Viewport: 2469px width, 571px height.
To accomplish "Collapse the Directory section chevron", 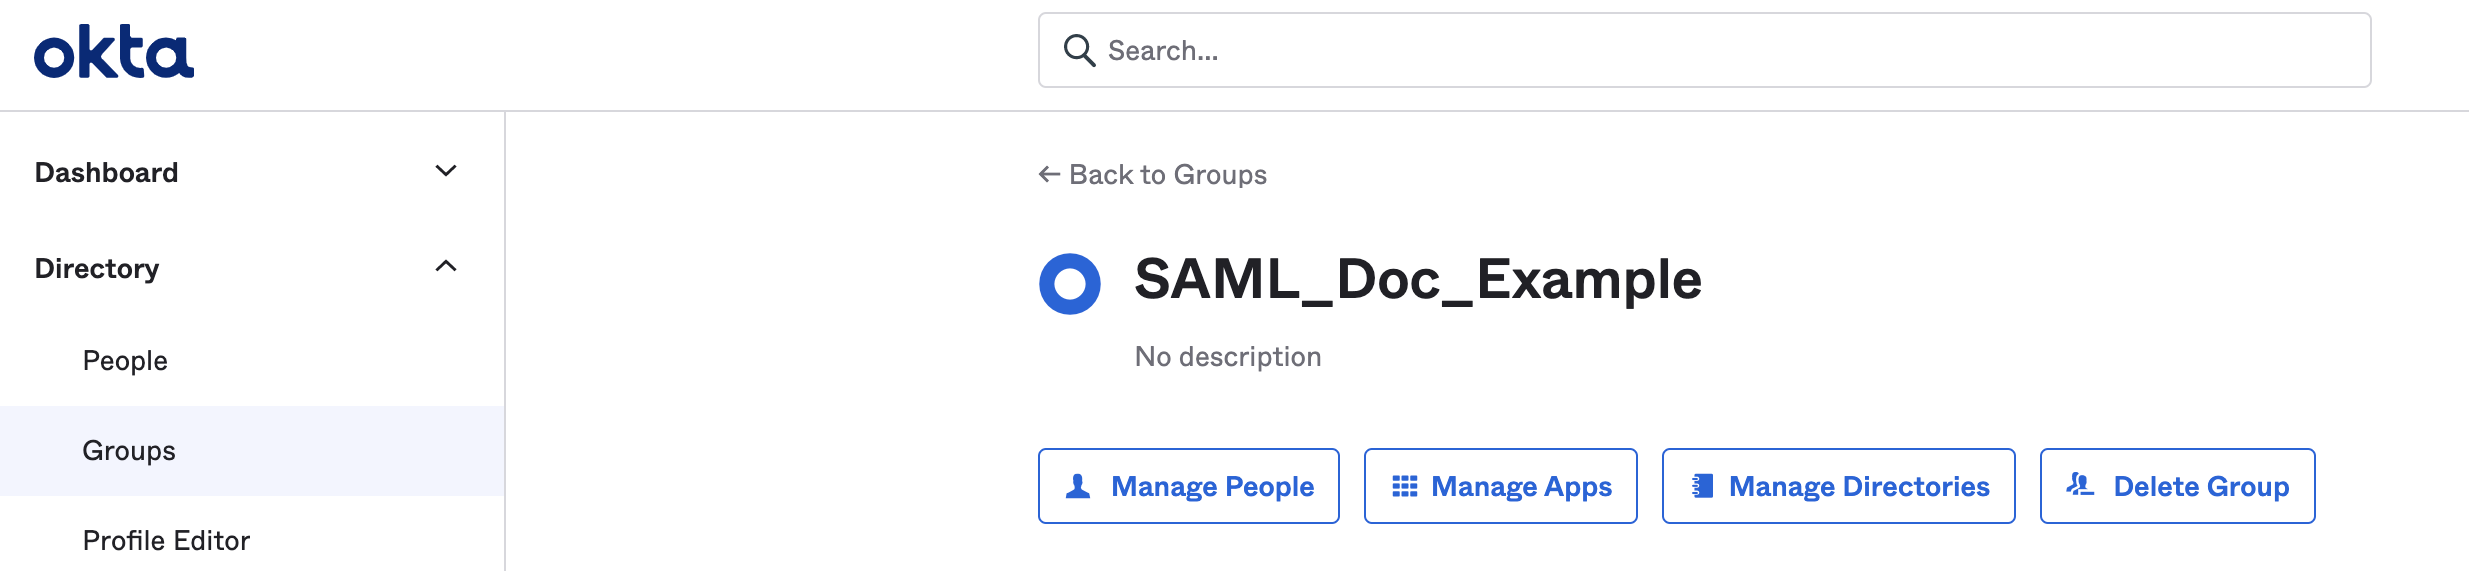I will pos(446,266).
